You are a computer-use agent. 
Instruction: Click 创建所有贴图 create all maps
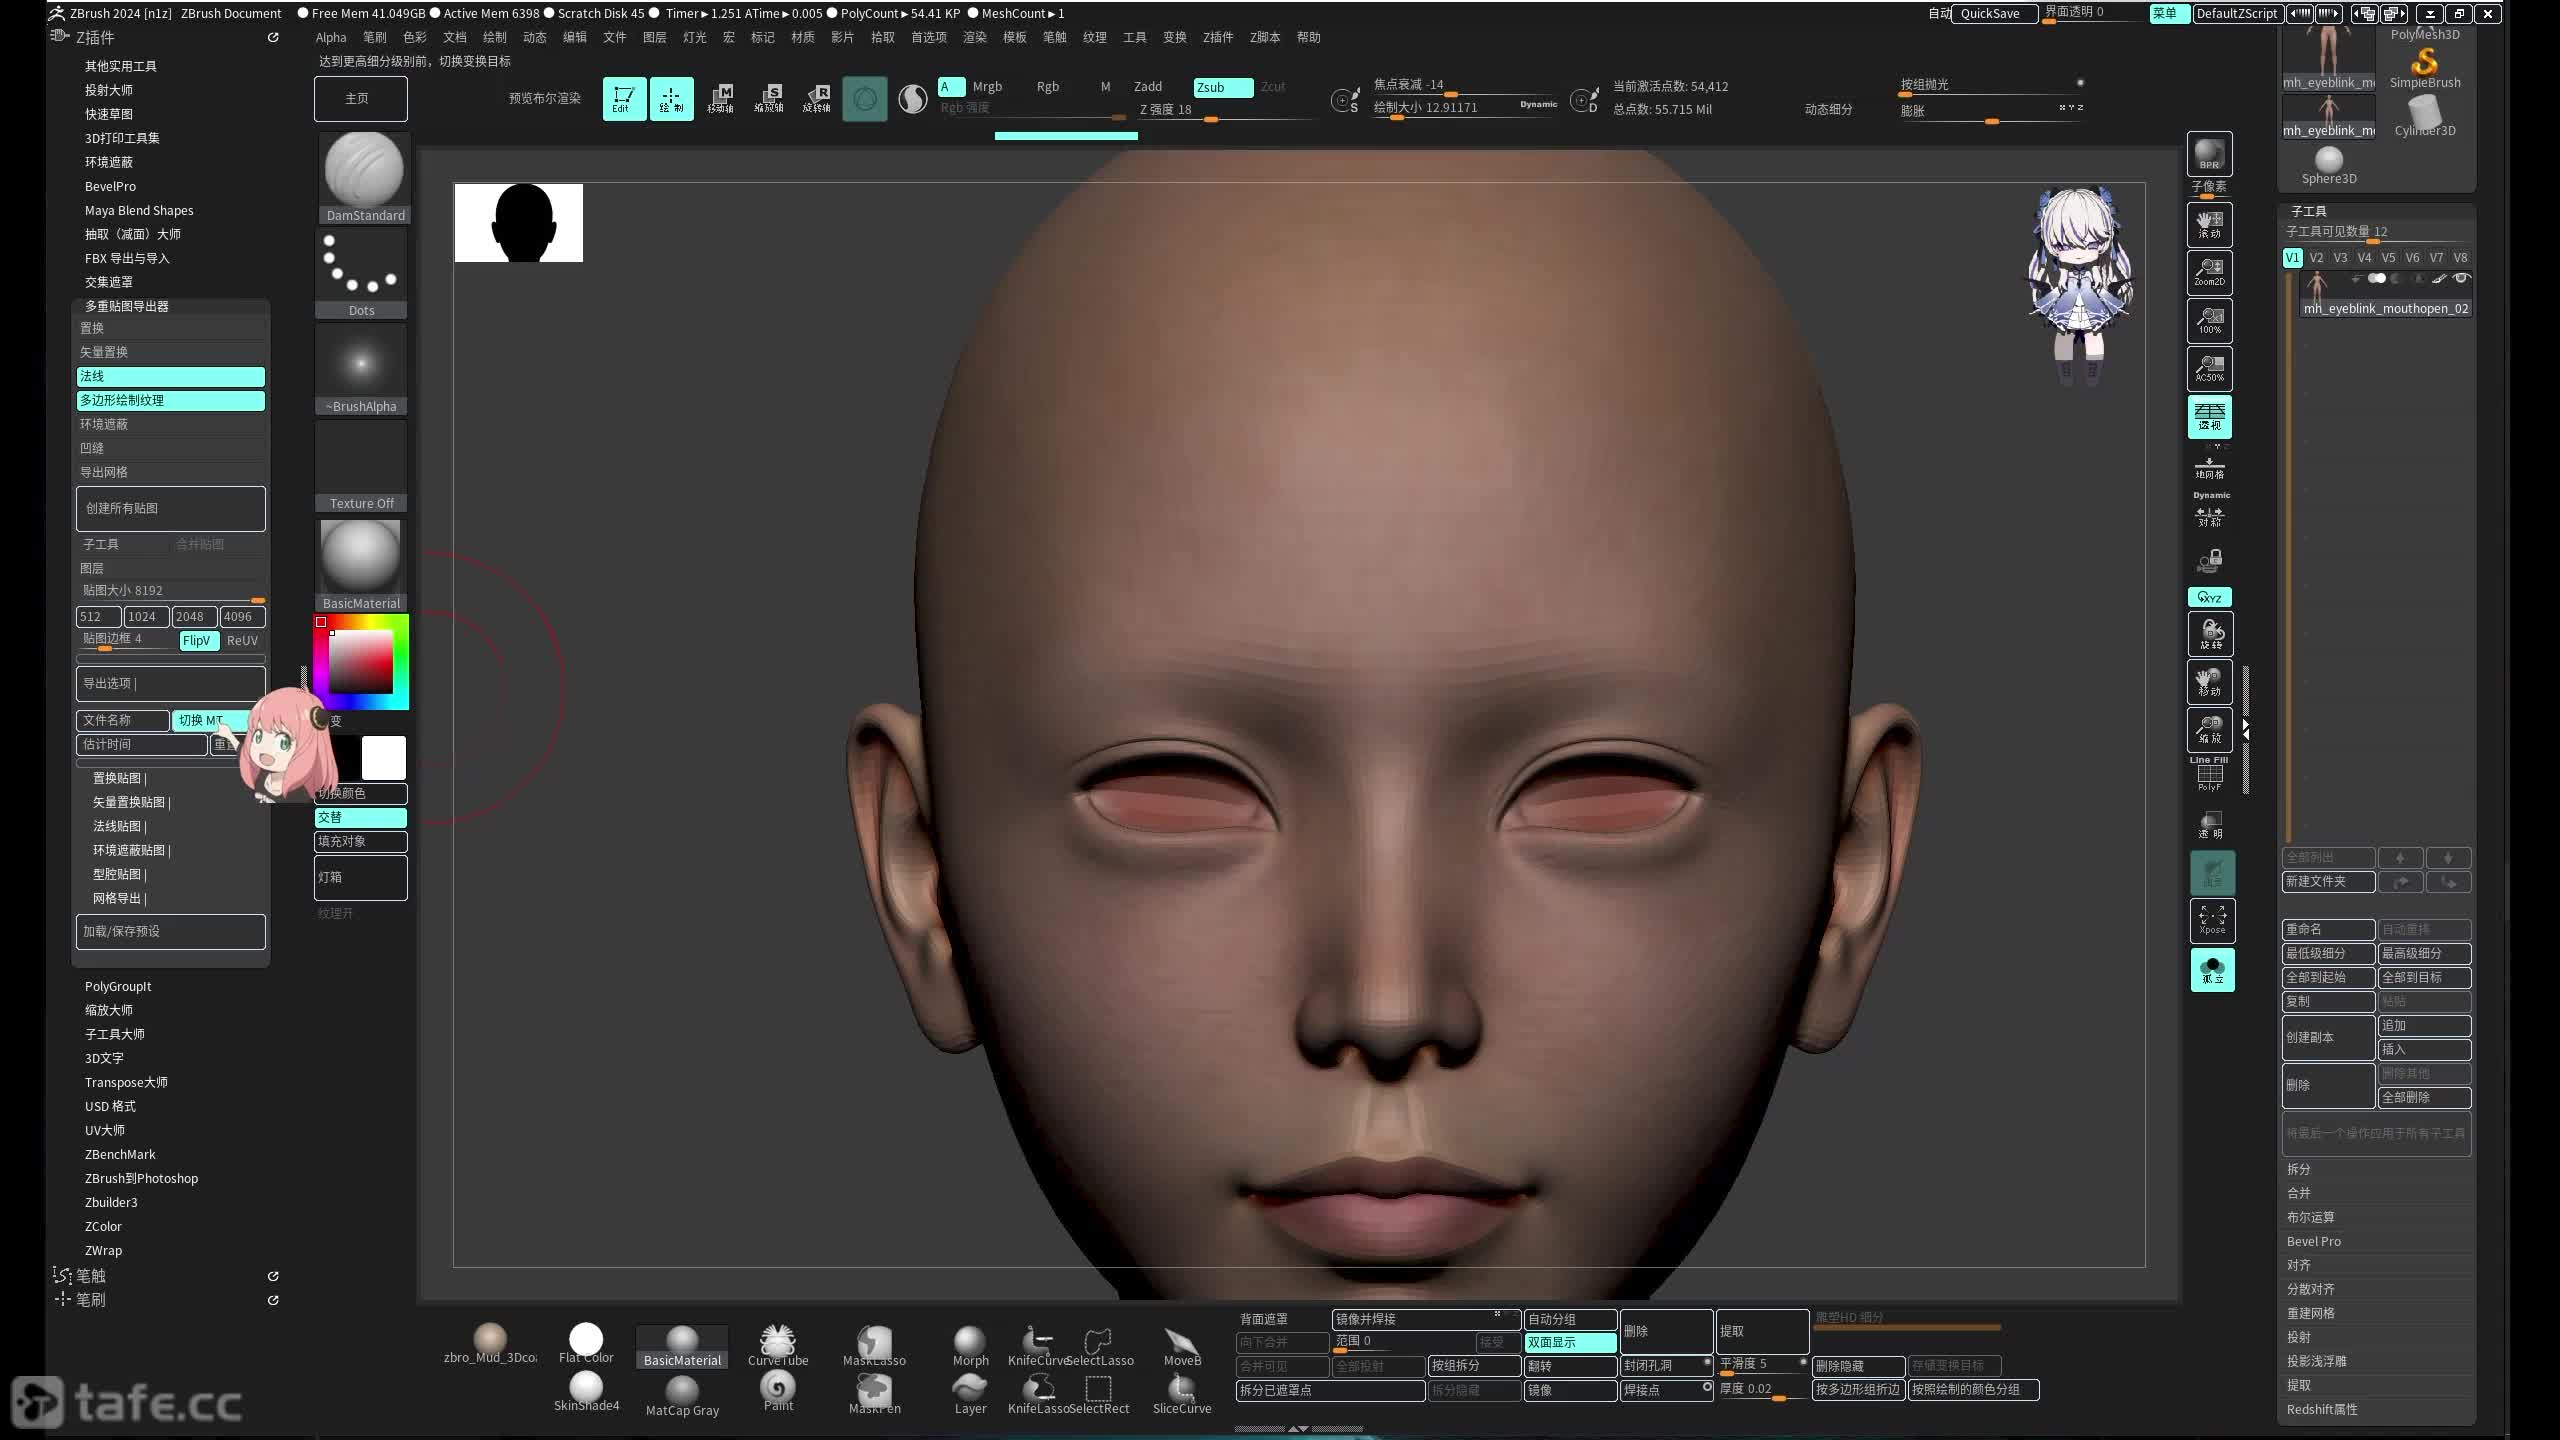pyautogui.click(x=171, y=509)
